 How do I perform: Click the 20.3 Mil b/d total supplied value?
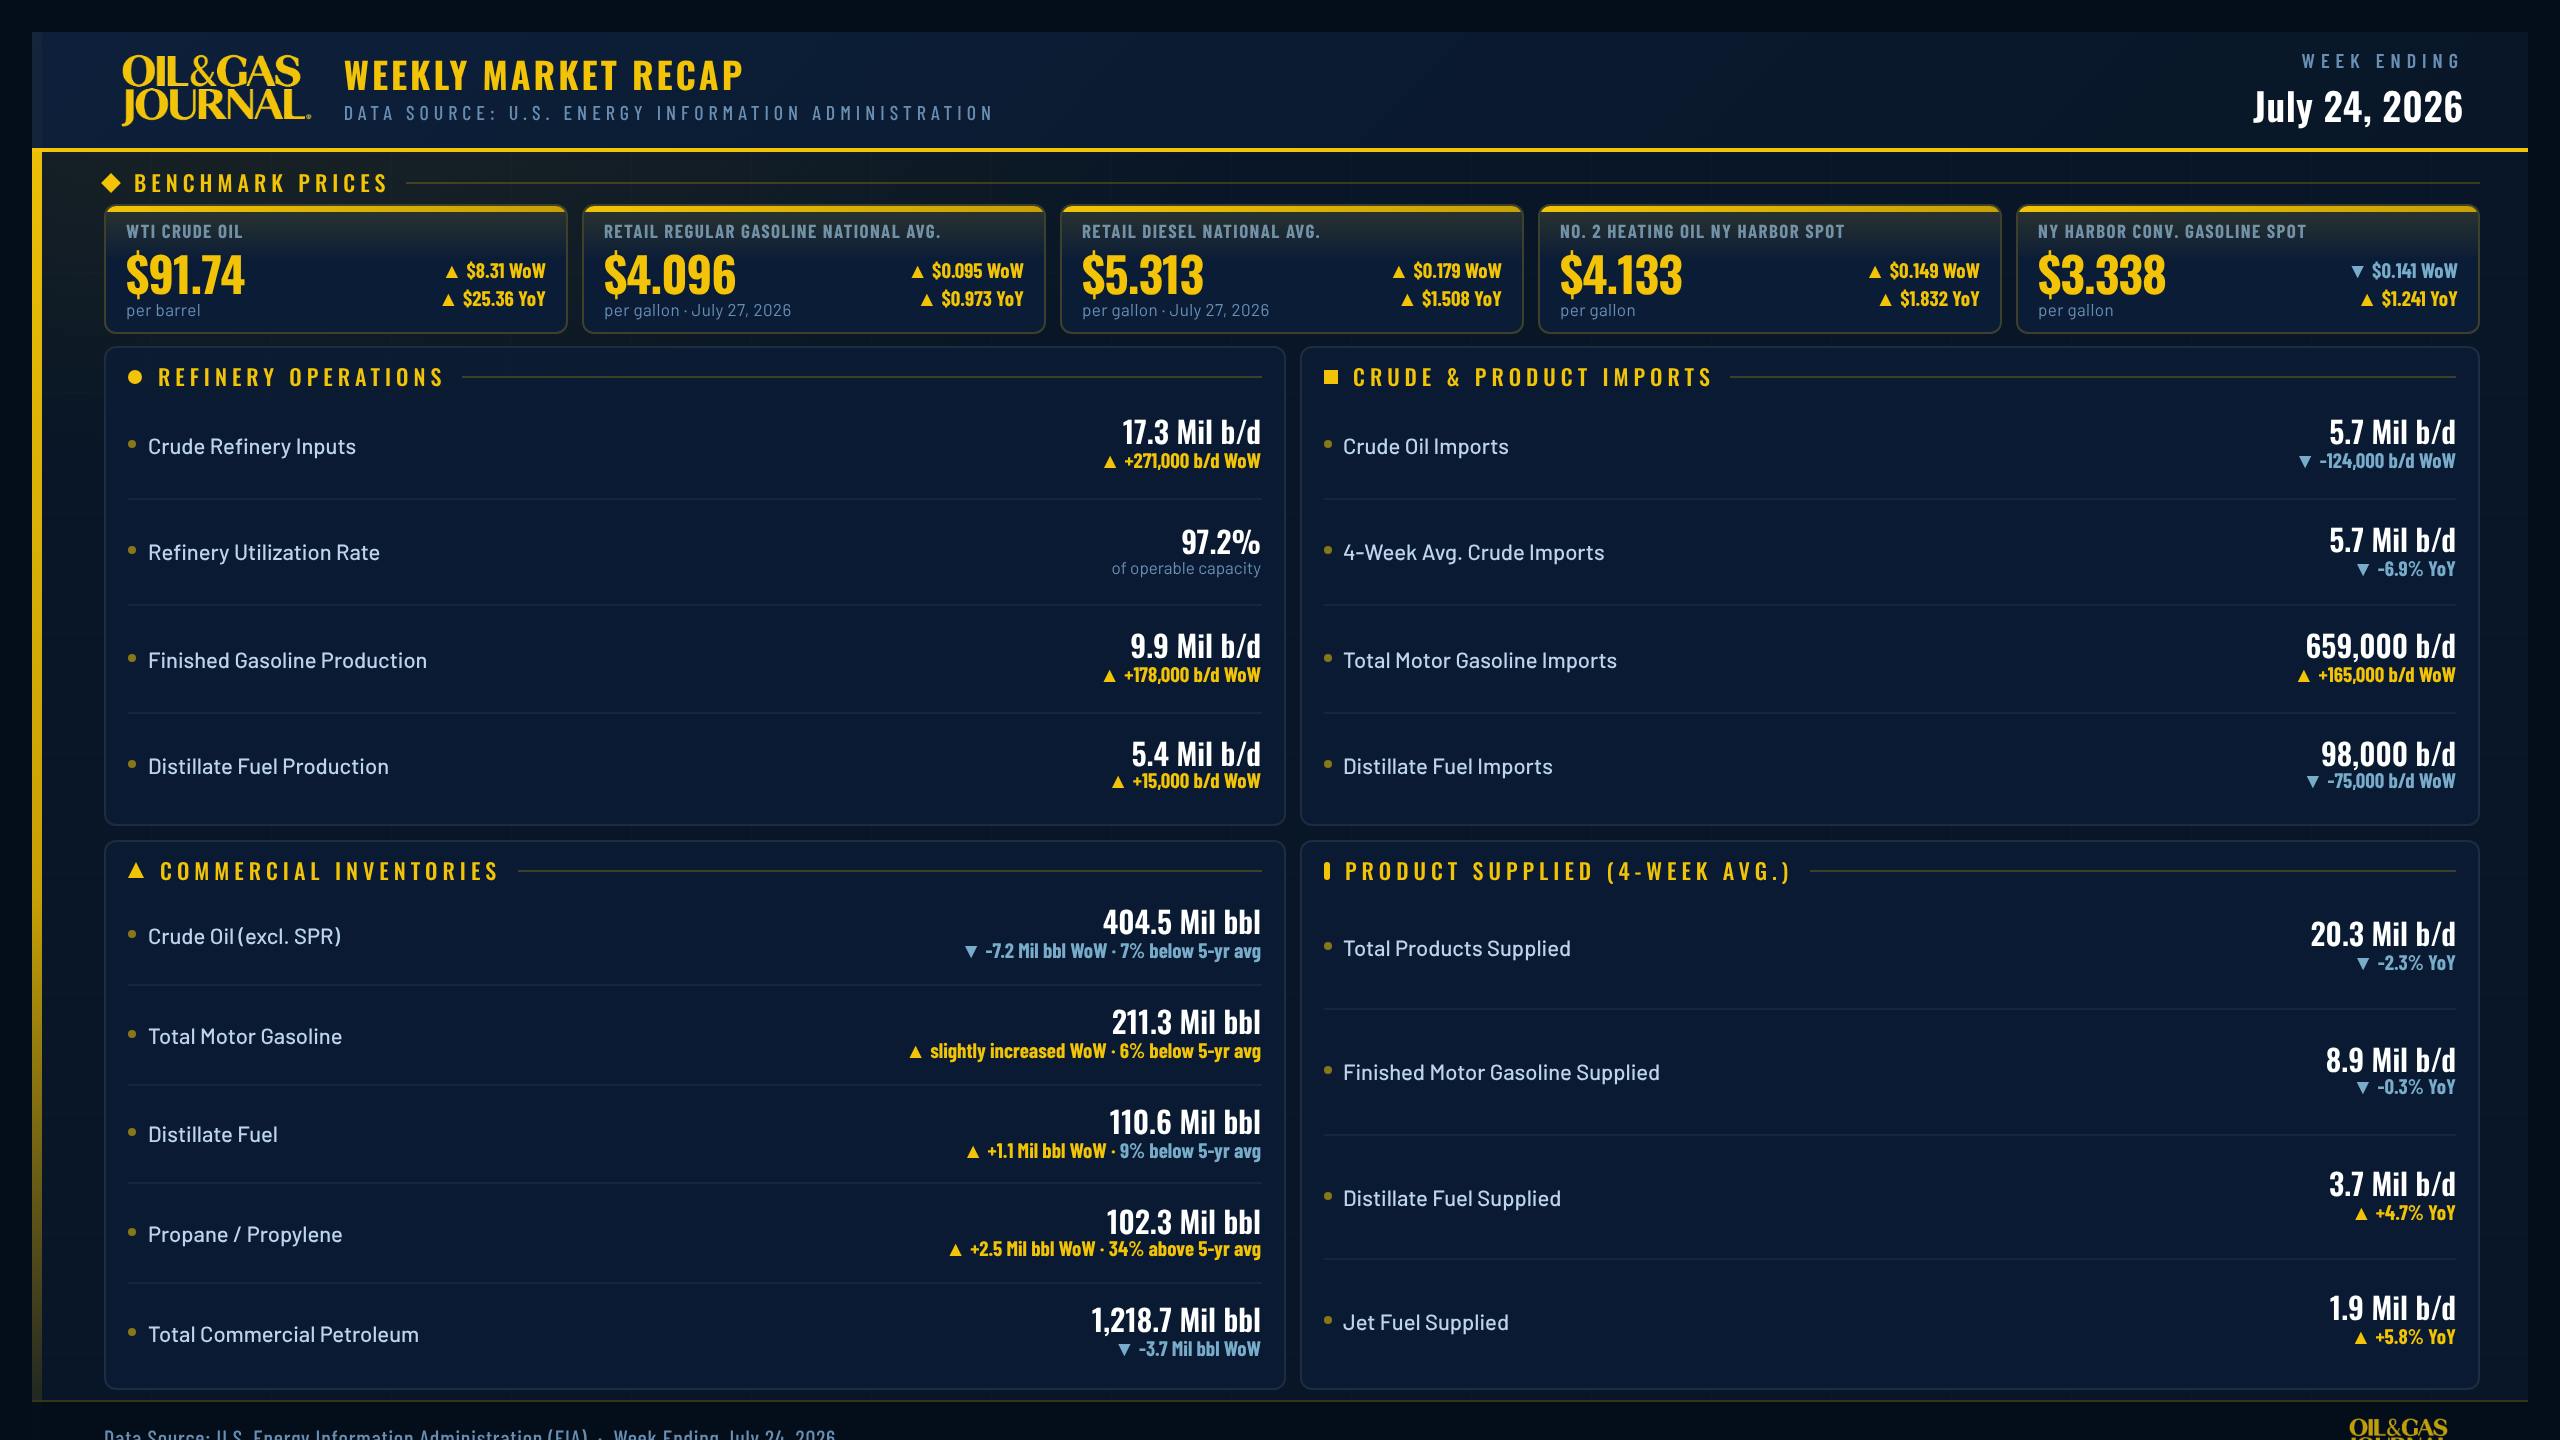(x=2383, y=934)
